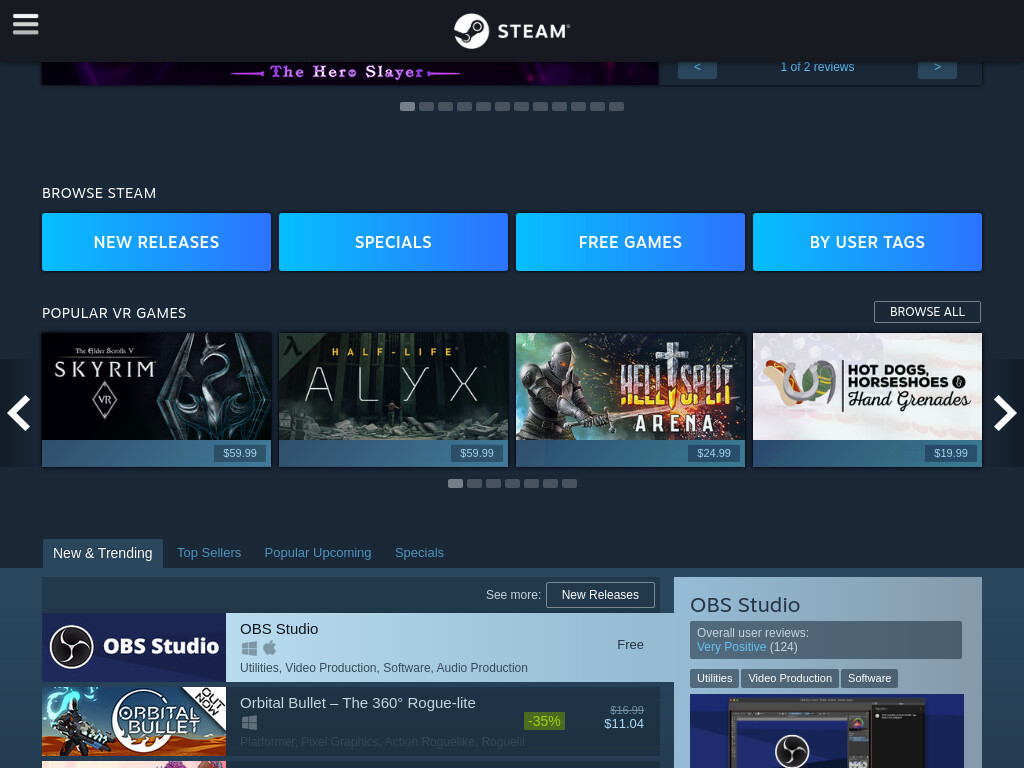Click the OBS Studio logo thumbnail
Image resolution: width=1024 pixels, height=768 pixels.
pos(134,647)
